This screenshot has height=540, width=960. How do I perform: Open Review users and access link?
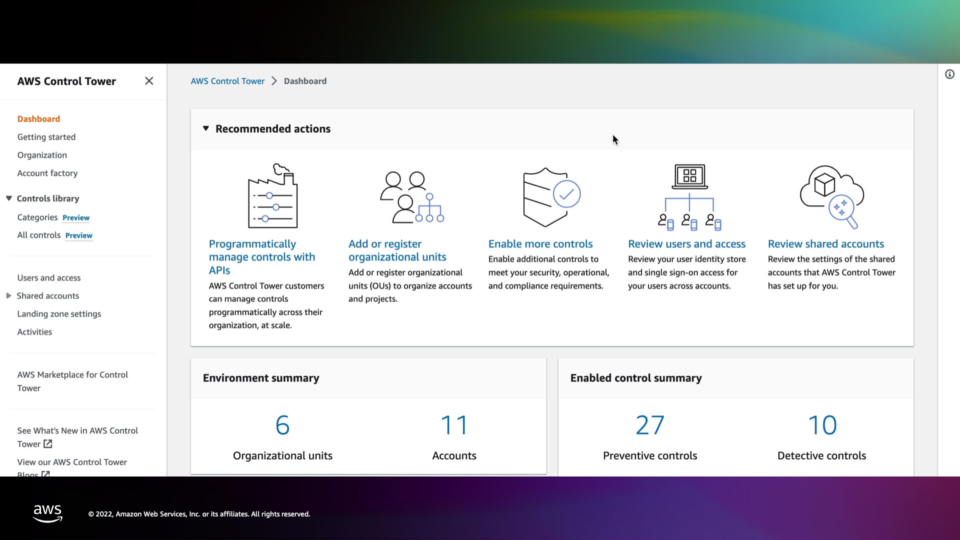click(686, 244)
